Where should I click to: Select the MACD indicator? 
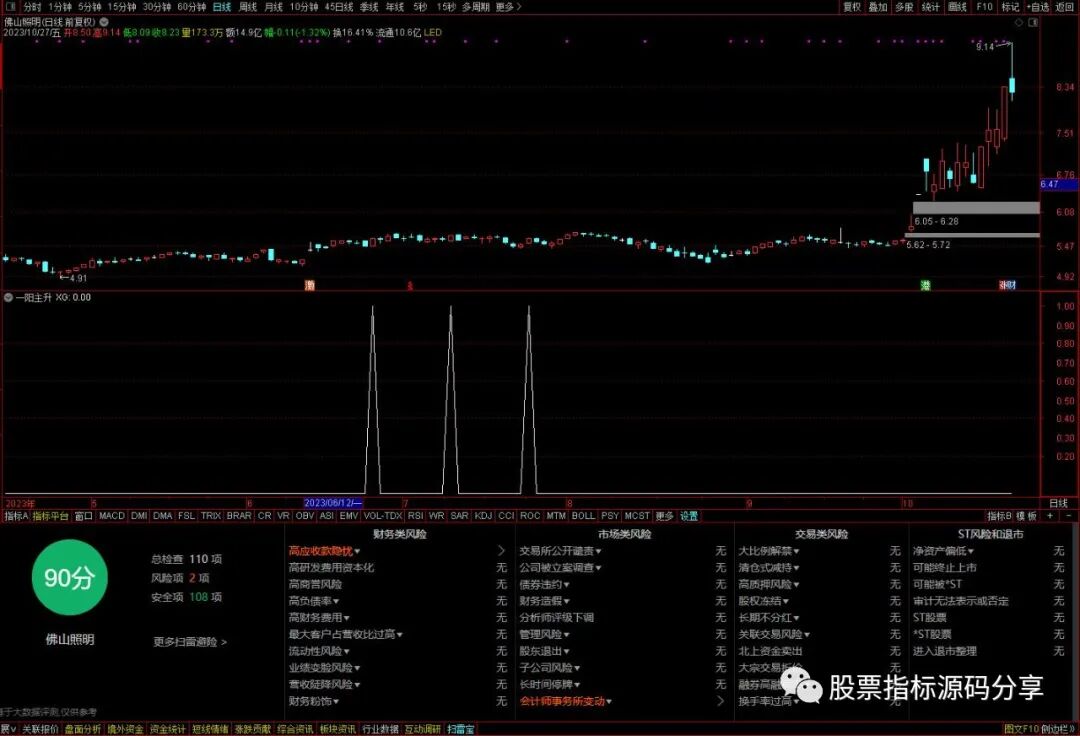pos(112,516)
